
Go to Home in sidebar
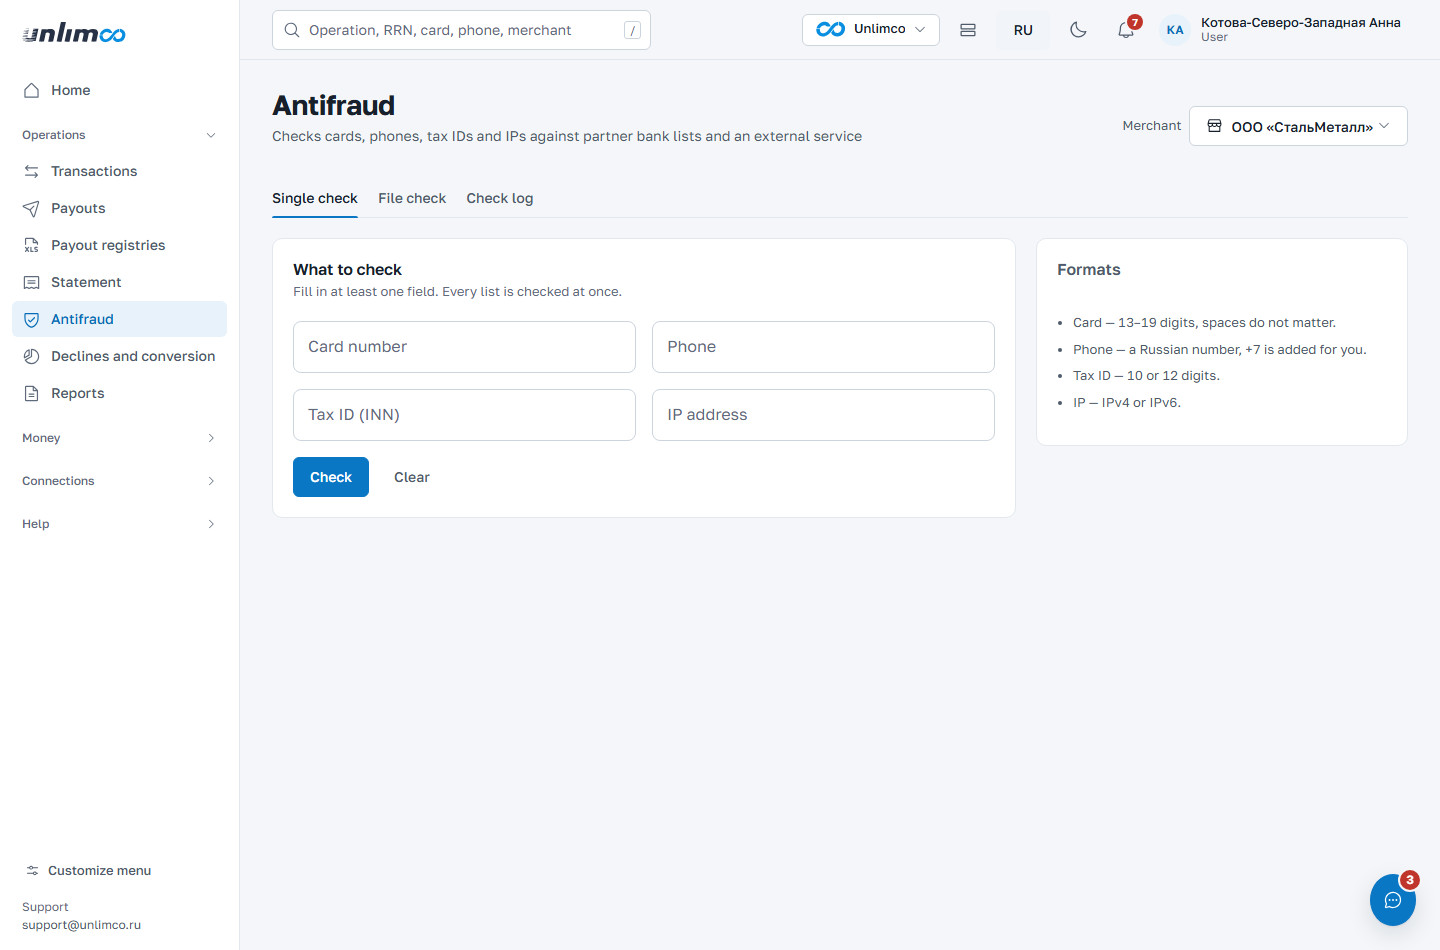pos(119,90)
